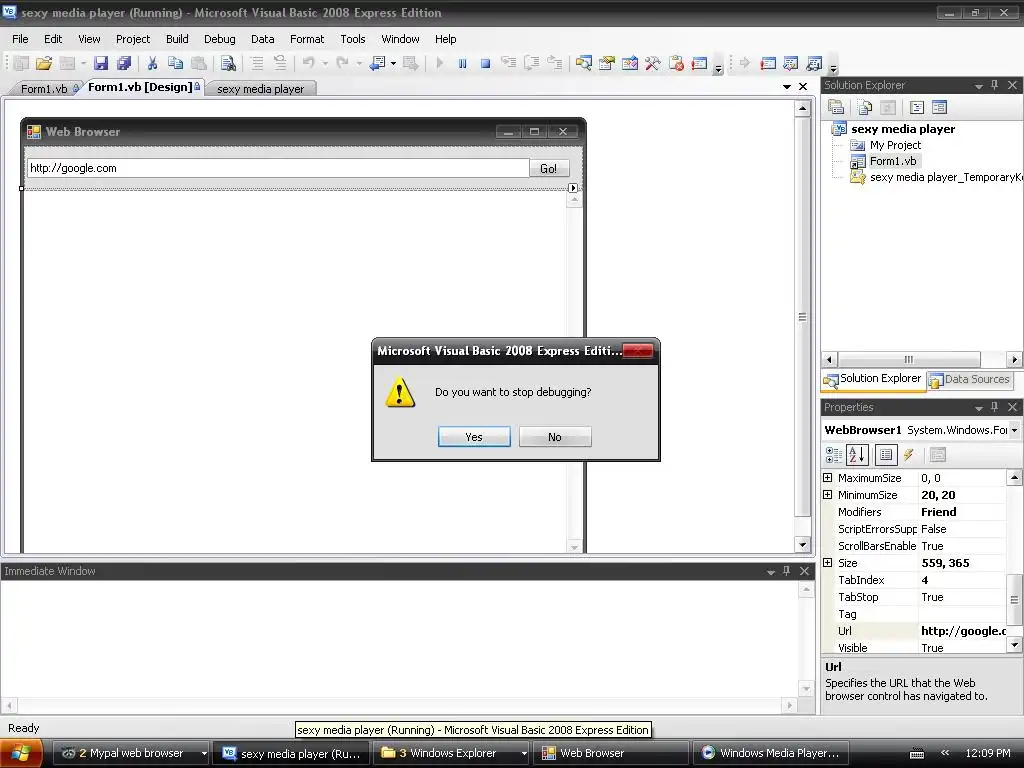
Task: Open the active documents dropdown arrow
Action: [x=787, y=86]
